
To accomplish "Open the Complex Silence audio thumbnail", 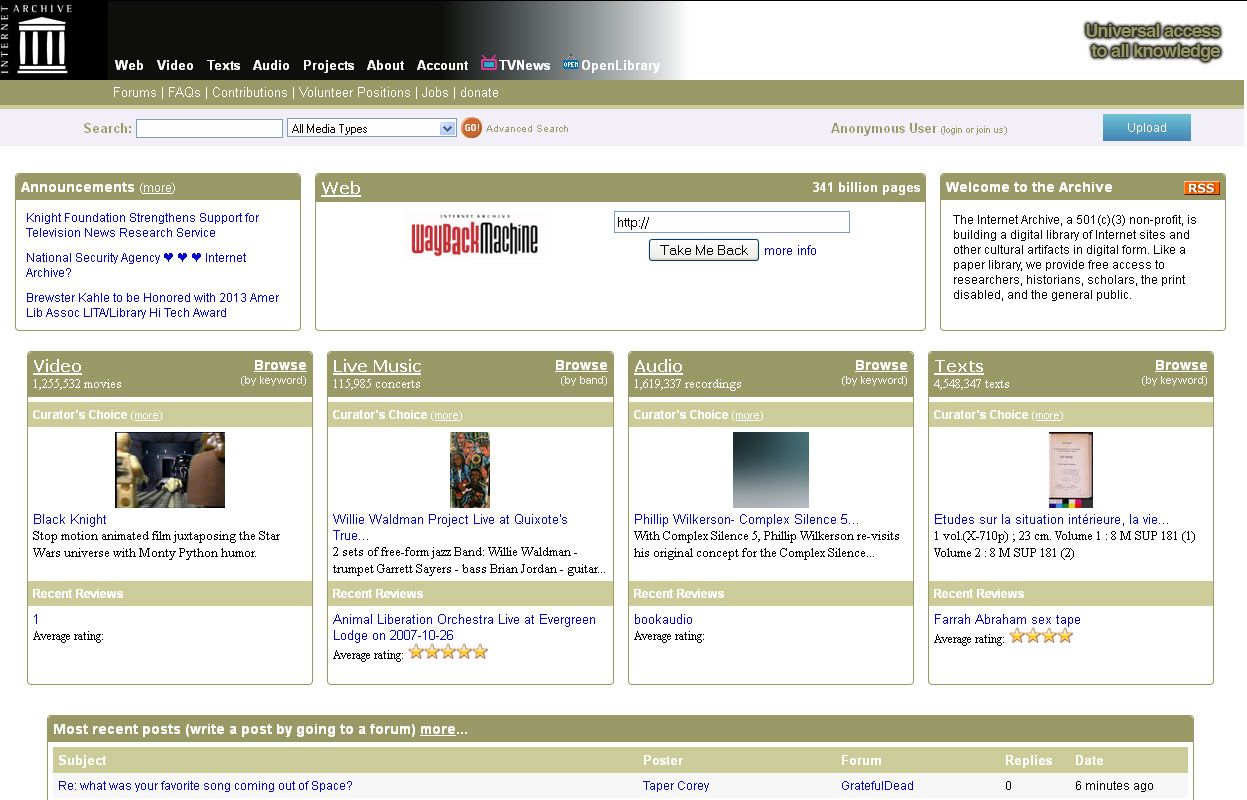I will 771,470.
